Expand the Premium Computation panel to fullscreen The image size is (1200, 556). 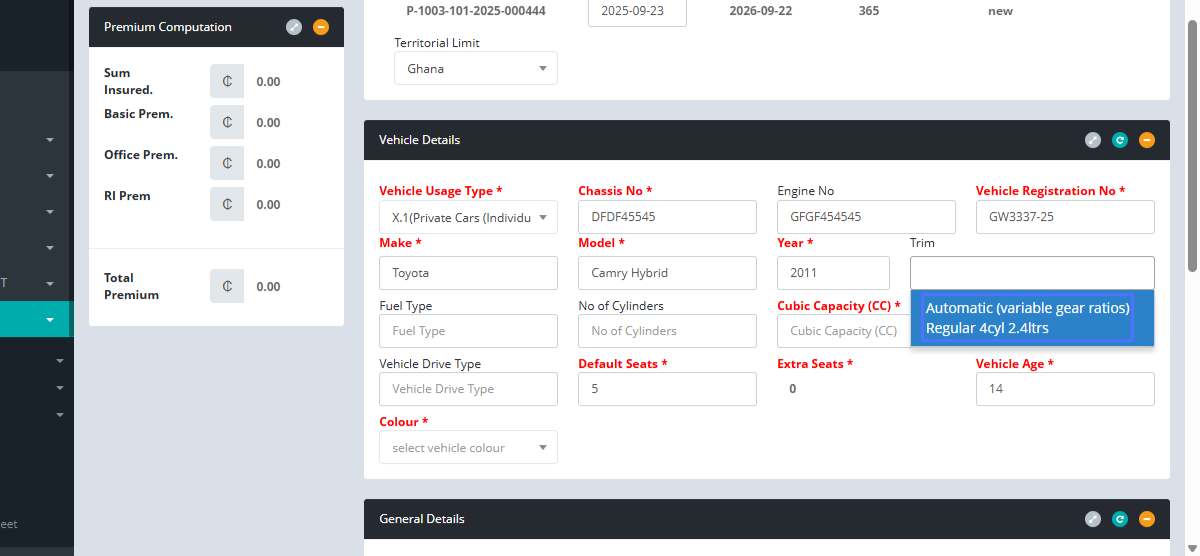(294, 27)
